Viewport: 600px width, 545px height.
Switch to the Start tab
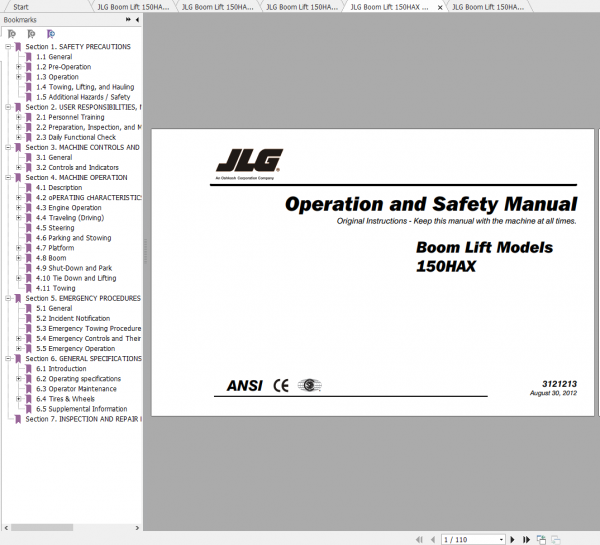(x=21, y=7)
